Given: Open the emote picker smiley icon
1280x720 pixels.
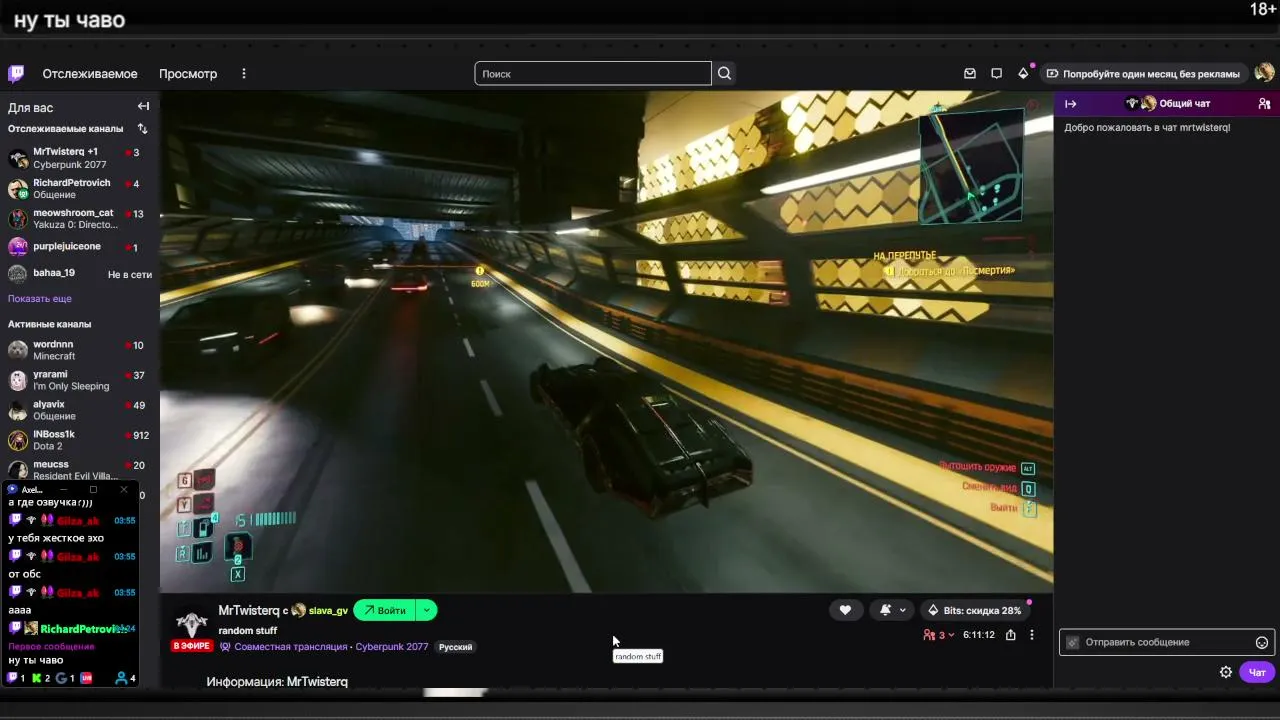Looking at the screenshot, I should (x=1262, y=643).
